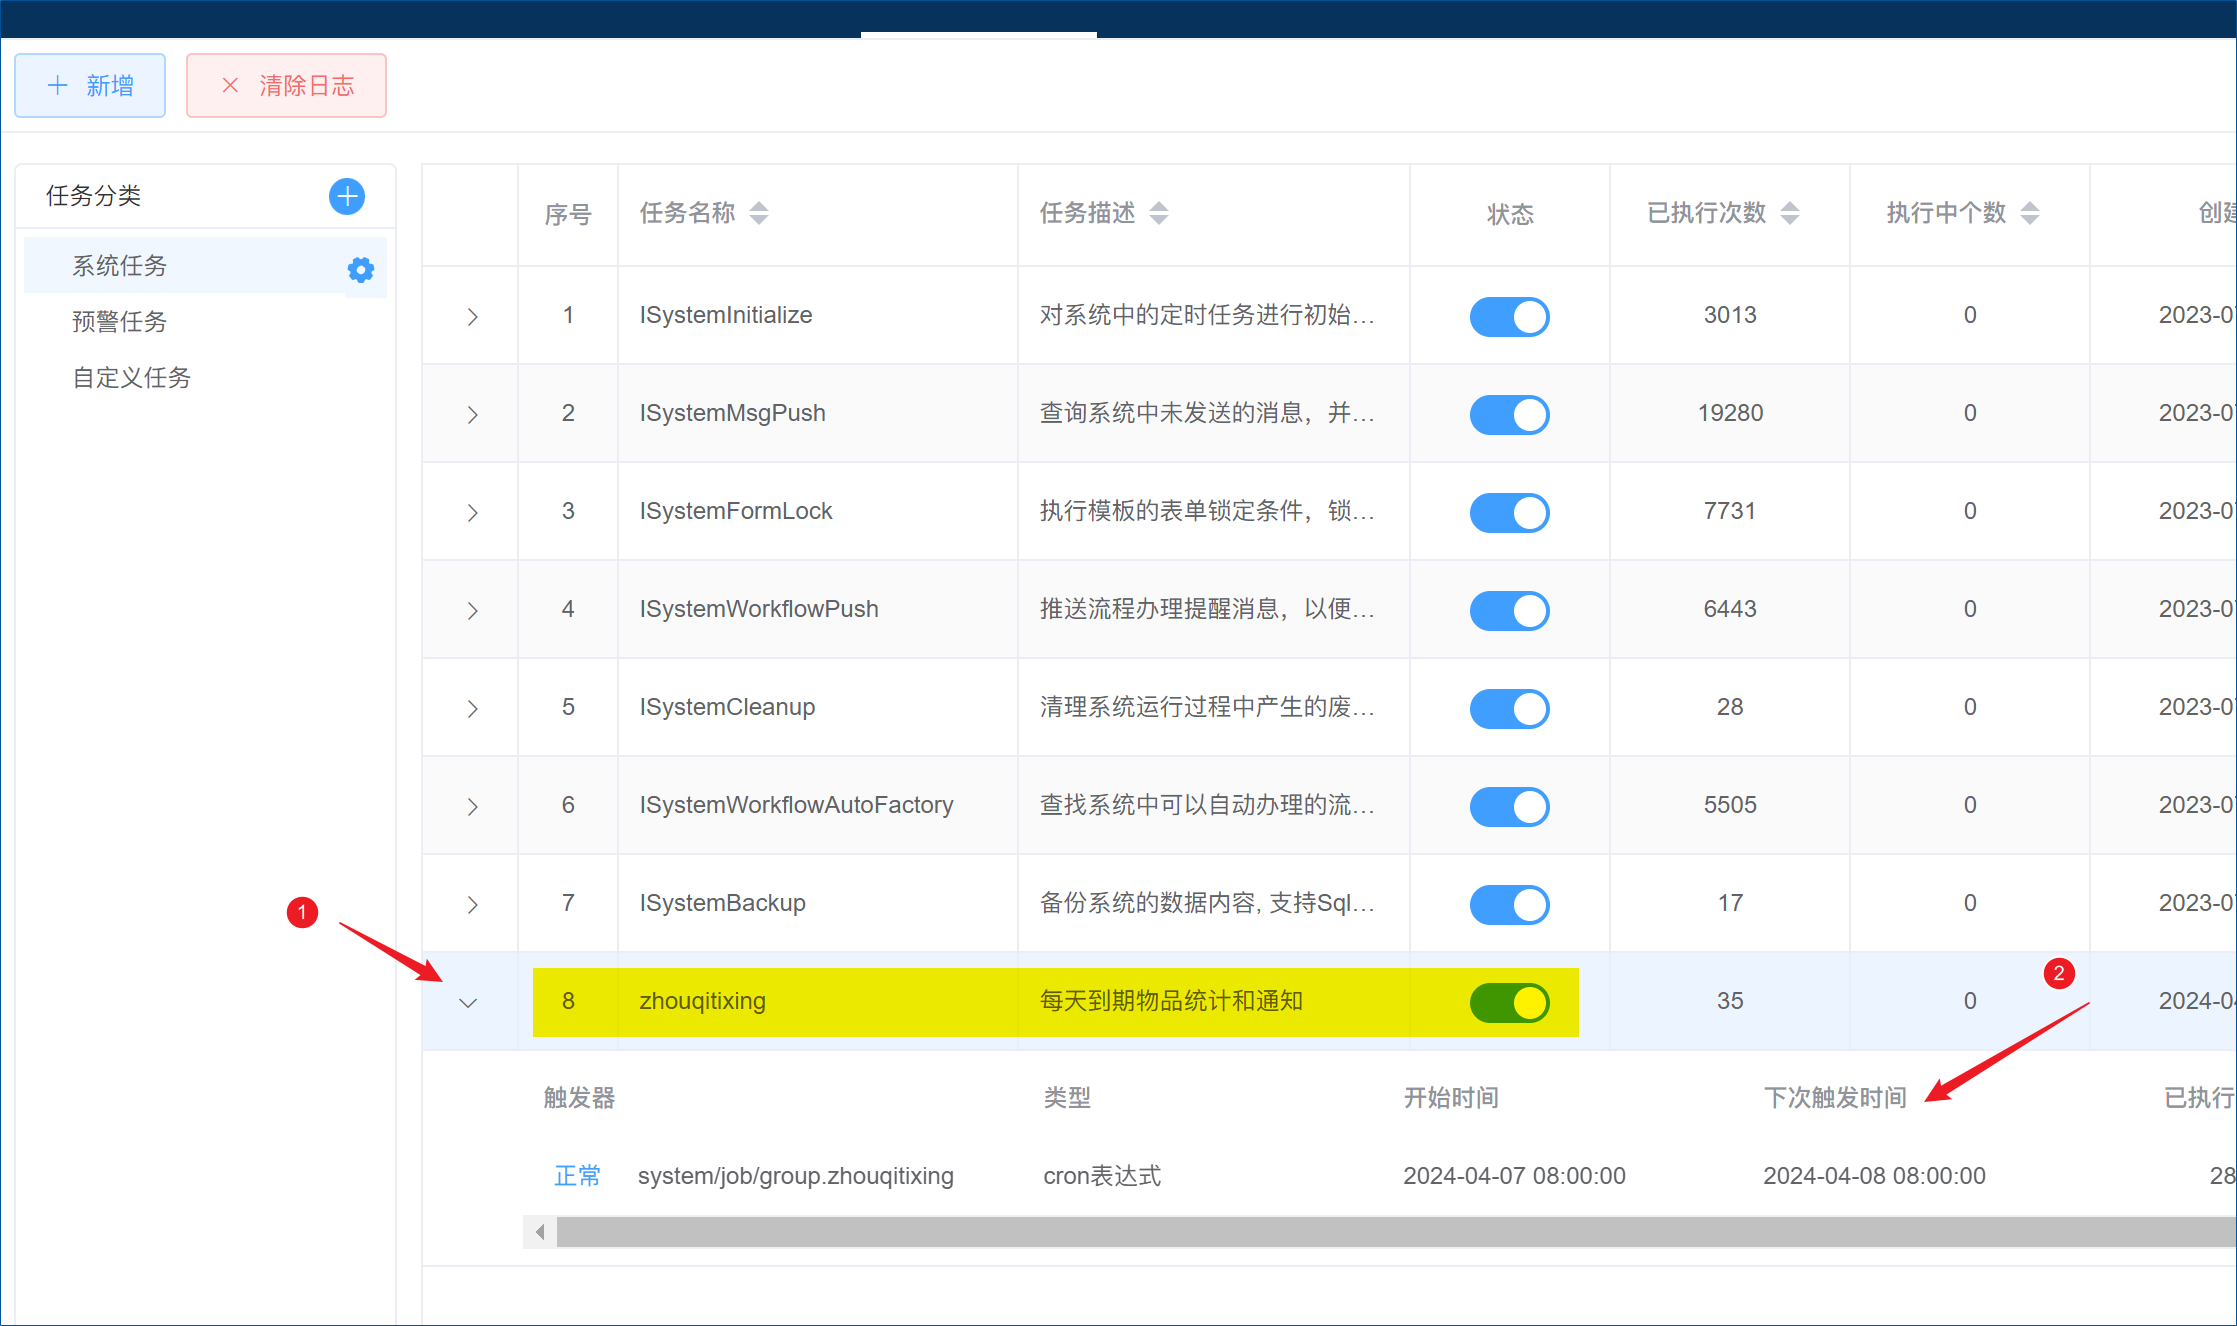Toggle the ISystemBackup status switch
The width and height of the screenshot is (2237, 1326).
click(x=1509, y=904)
